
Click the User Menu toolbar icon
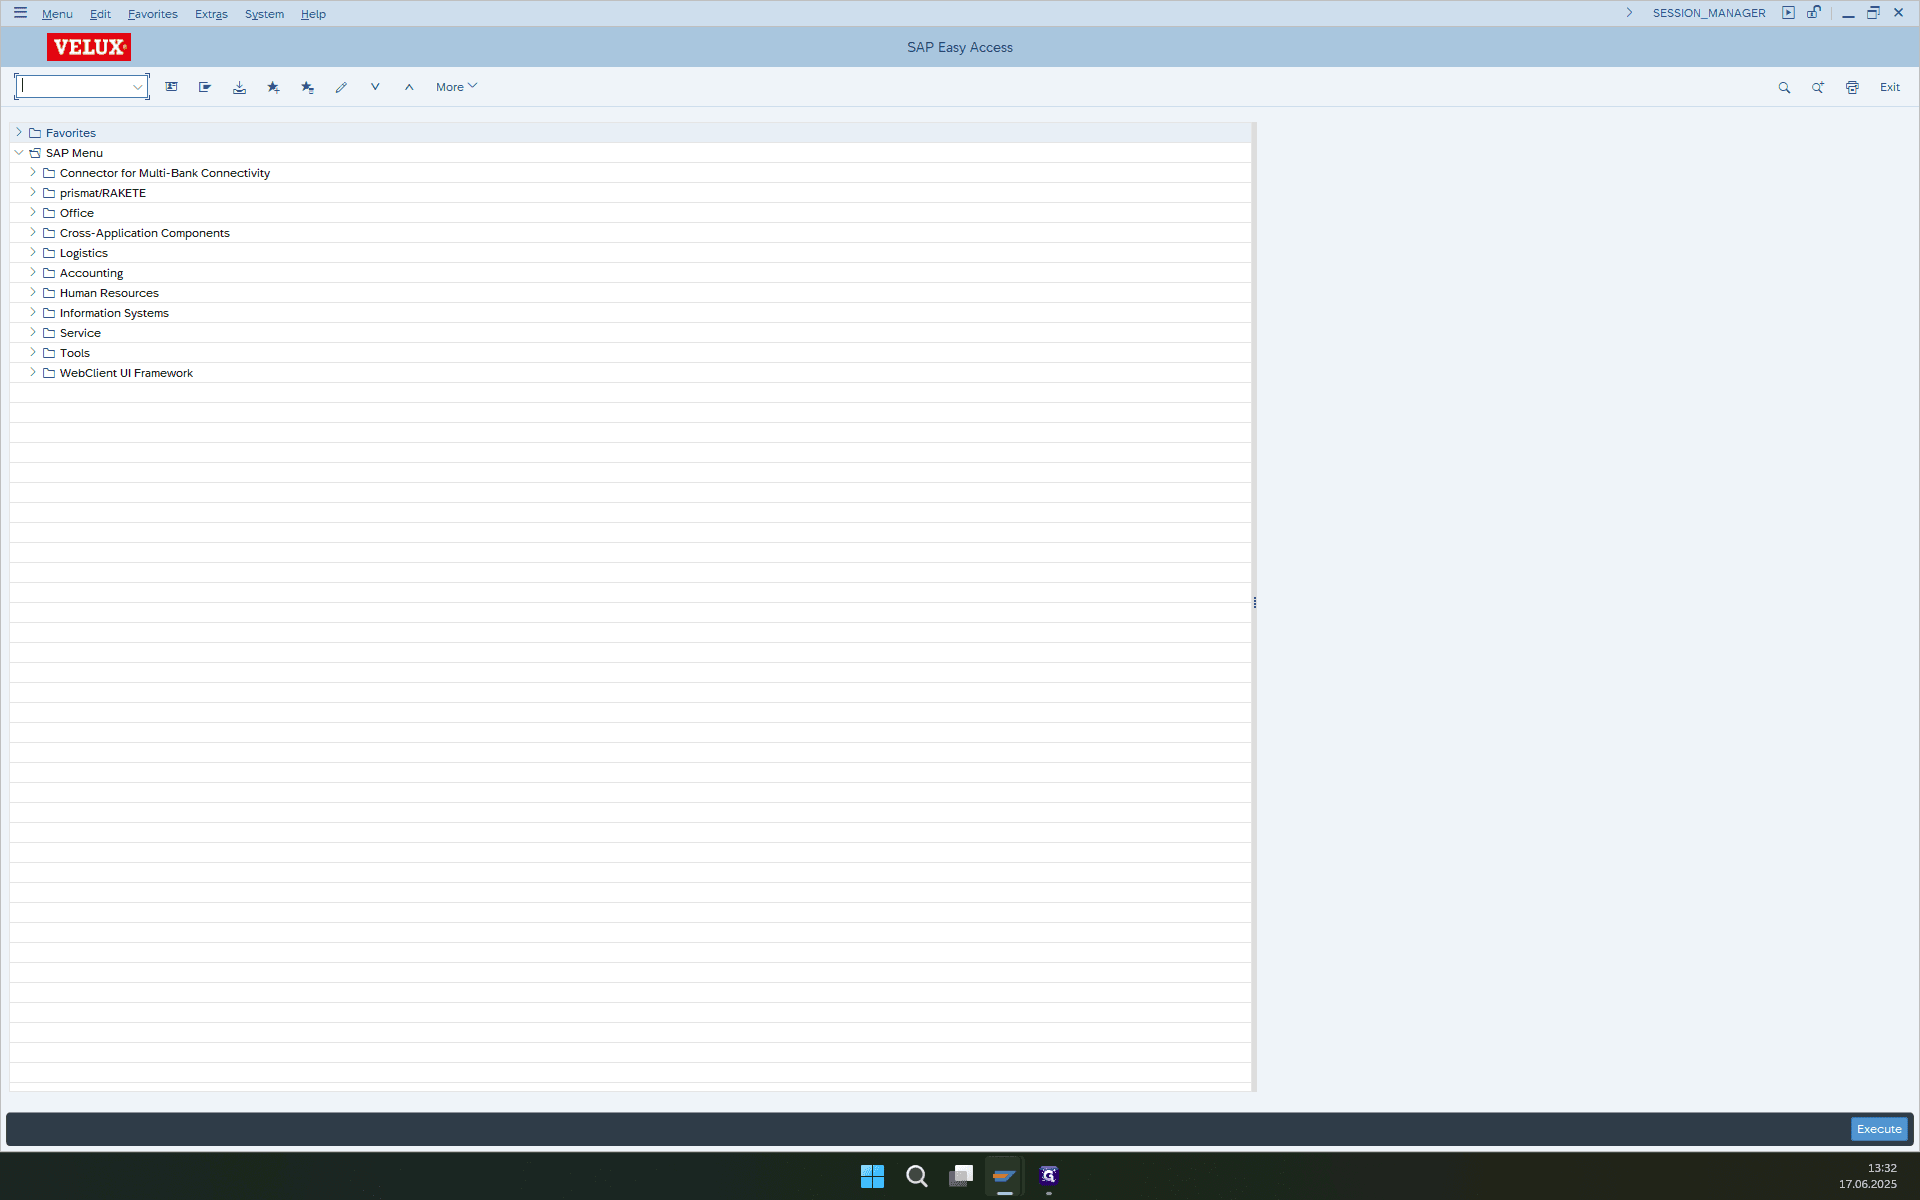pyautogui.click(x=172, y=87)
